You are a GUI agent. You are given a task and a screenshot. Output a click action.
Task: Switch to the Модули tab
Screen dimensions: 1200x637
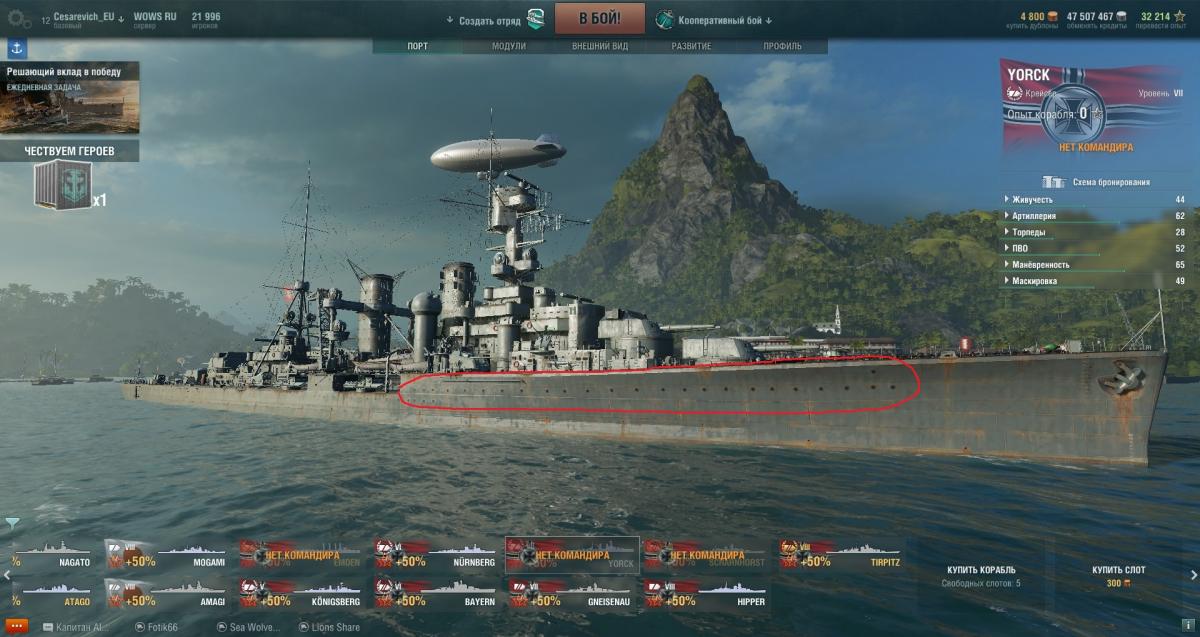pos(508,46)
